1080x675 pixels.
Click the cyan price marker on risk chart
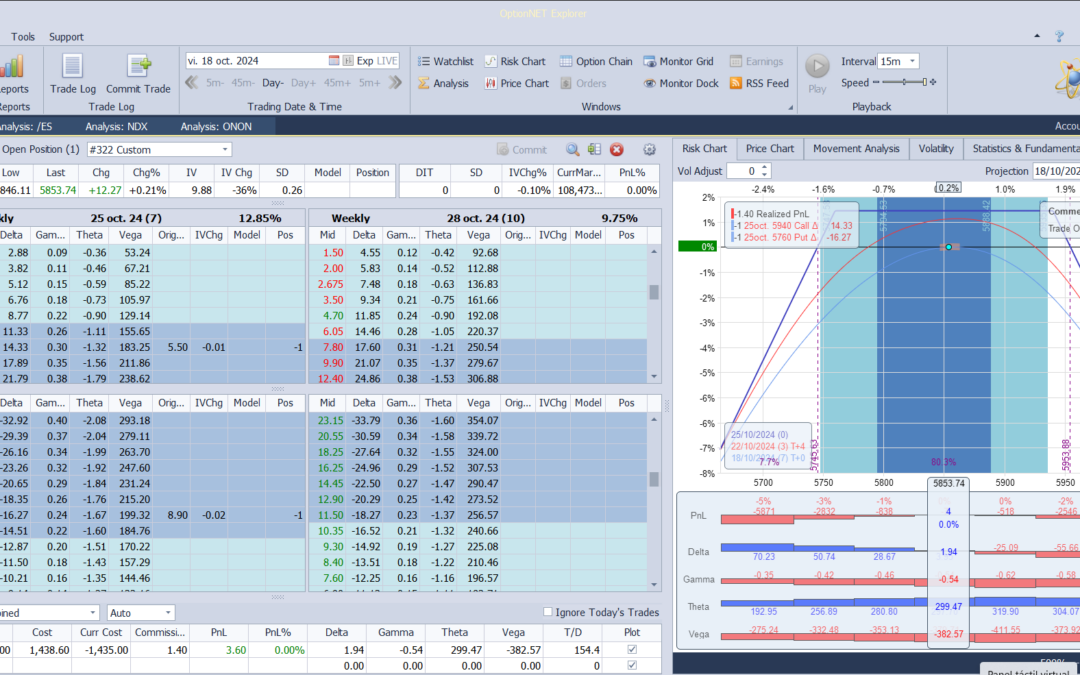pyautogui.click(x=948, y=247)
